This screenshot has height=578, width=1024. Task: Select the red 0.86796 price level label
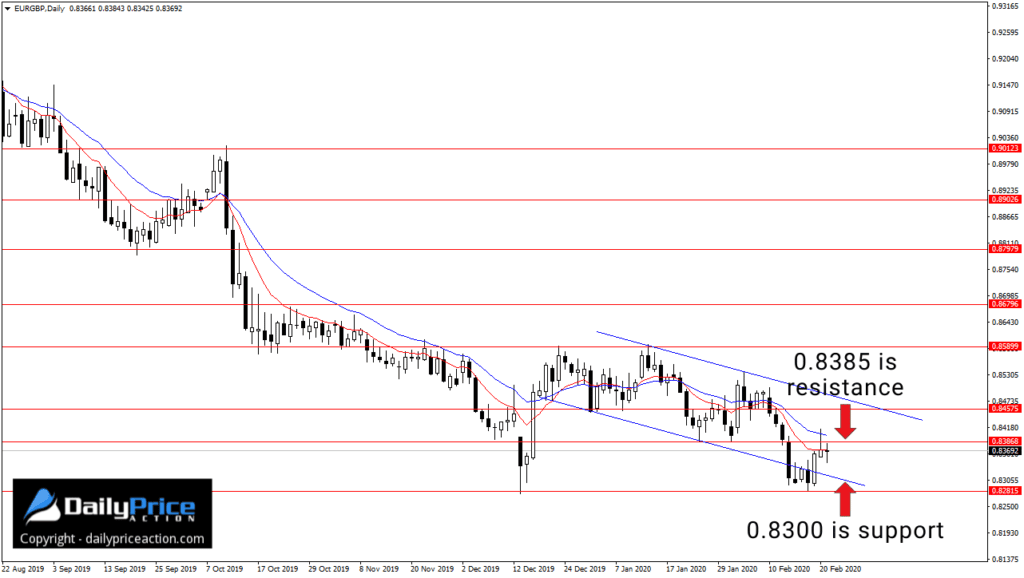(x=1005, y=304)
